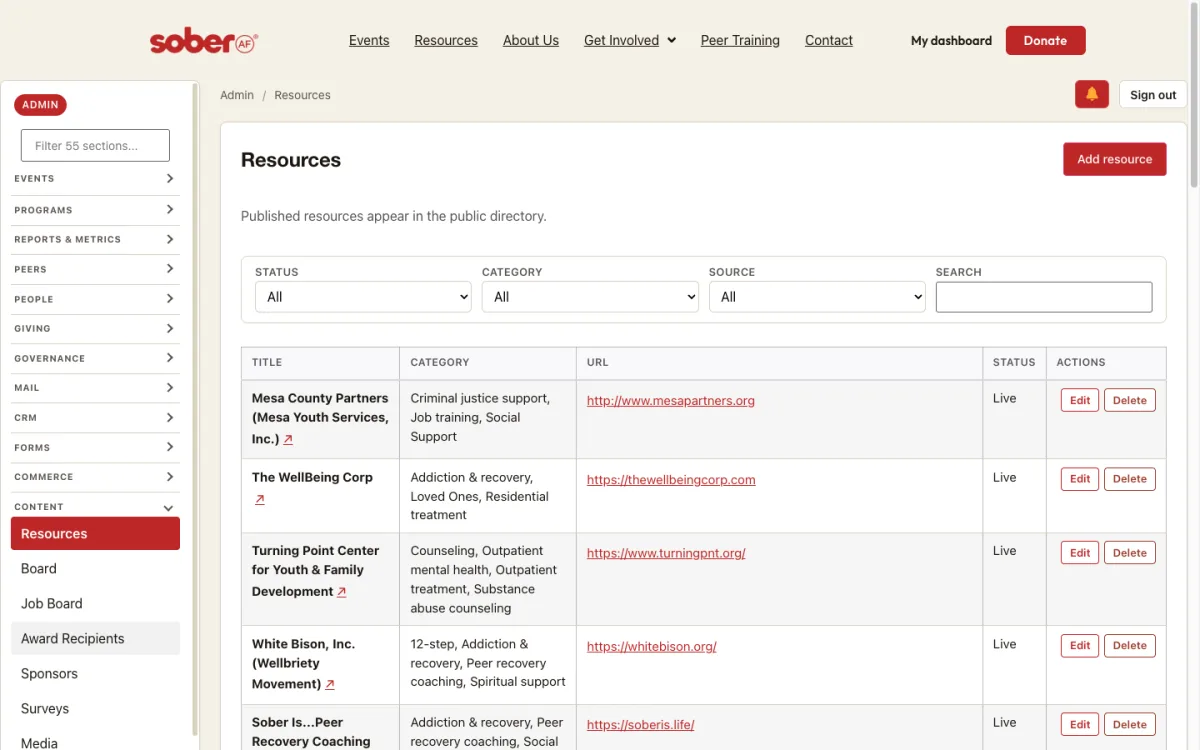Go to Events in top navigation

click(x=369, y=41)
